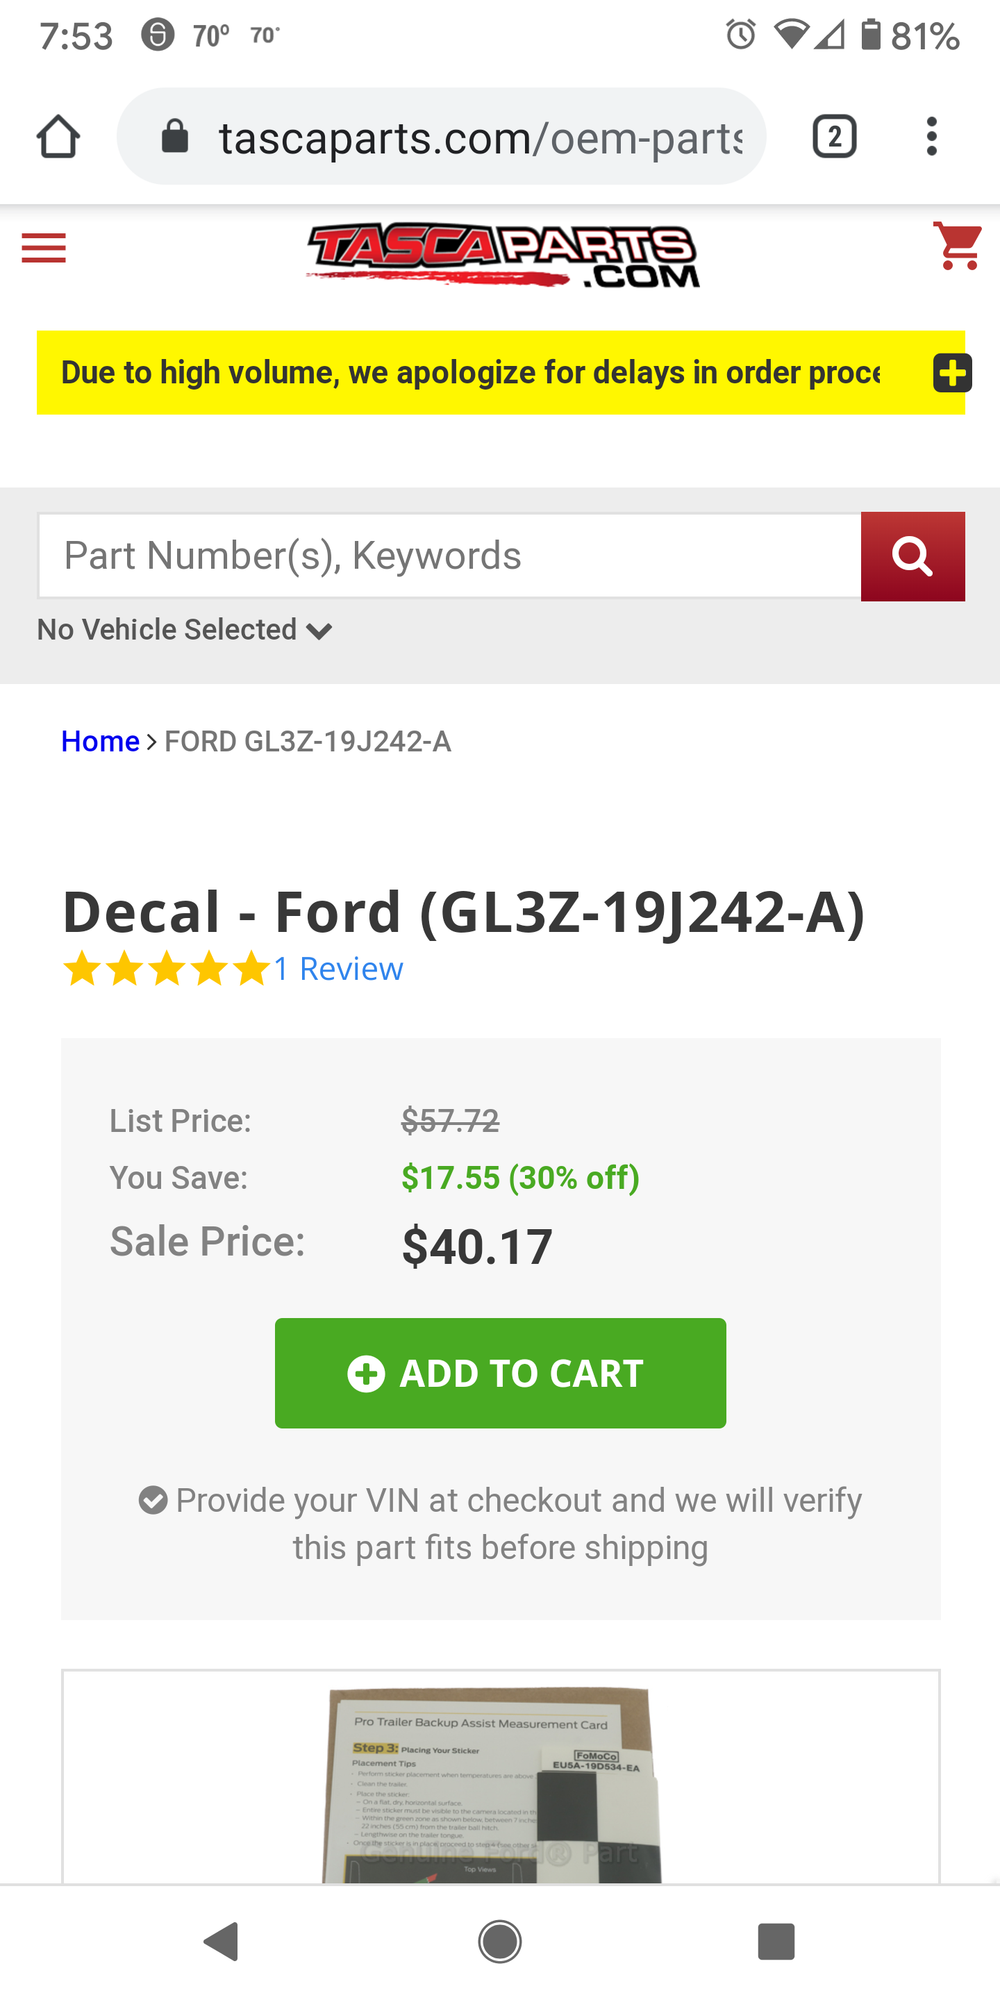This screenshot has height=2000, width=1000.
Task: Open recent apps from navigation bar
Action: pos(777,1942)
